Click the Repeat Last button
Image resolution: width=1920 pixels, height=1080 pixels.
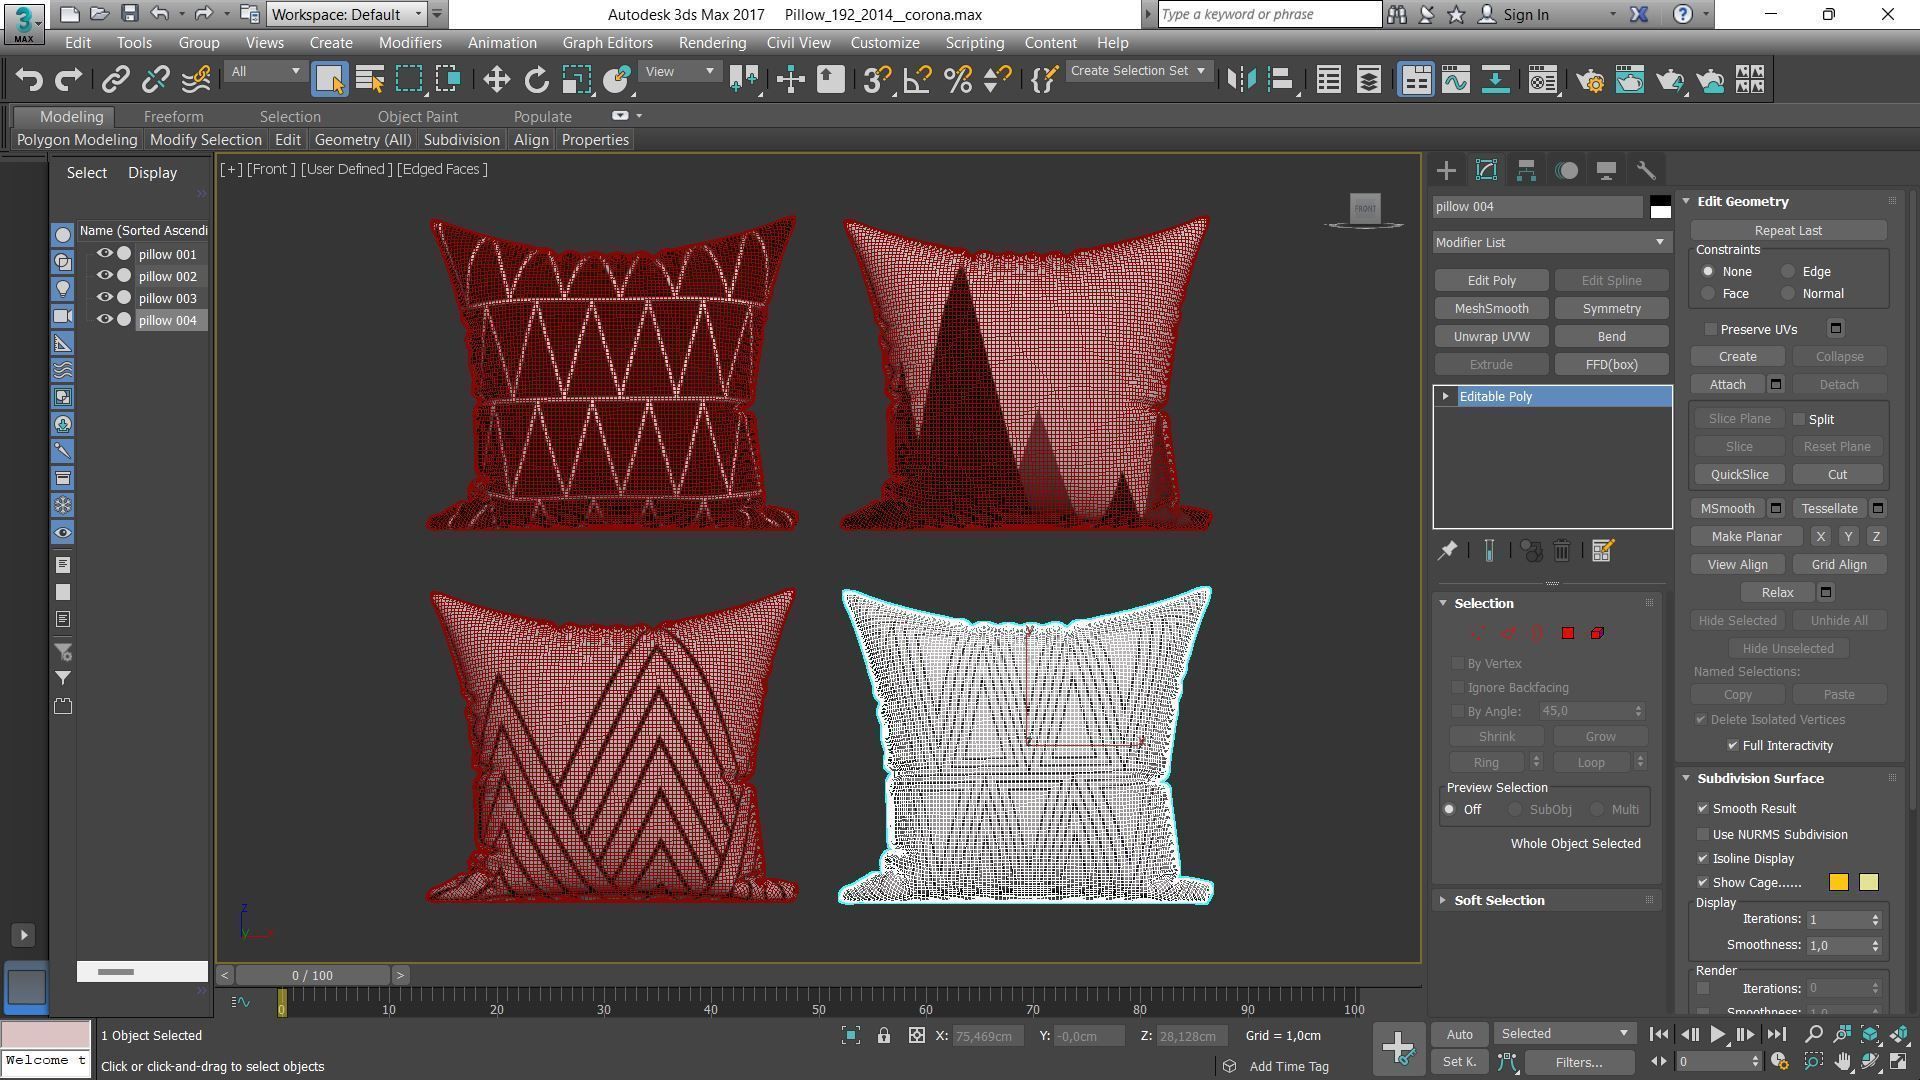(x=1788, y=231)
